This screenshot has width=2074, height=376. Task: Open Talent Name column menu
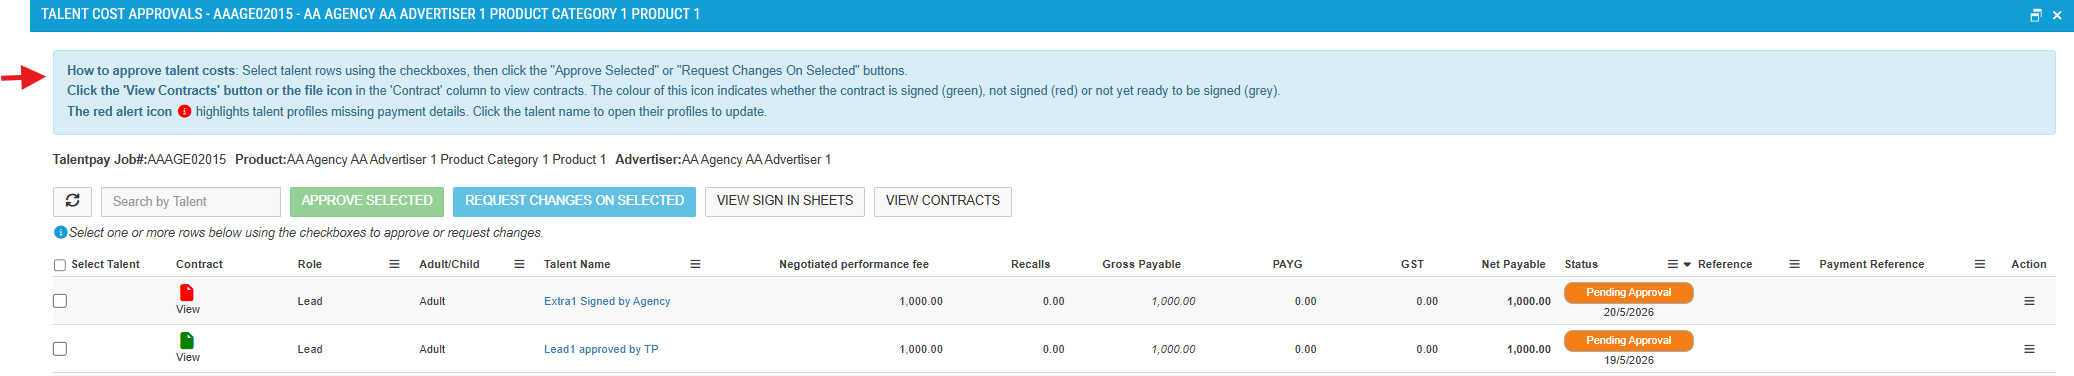[695, 264]
